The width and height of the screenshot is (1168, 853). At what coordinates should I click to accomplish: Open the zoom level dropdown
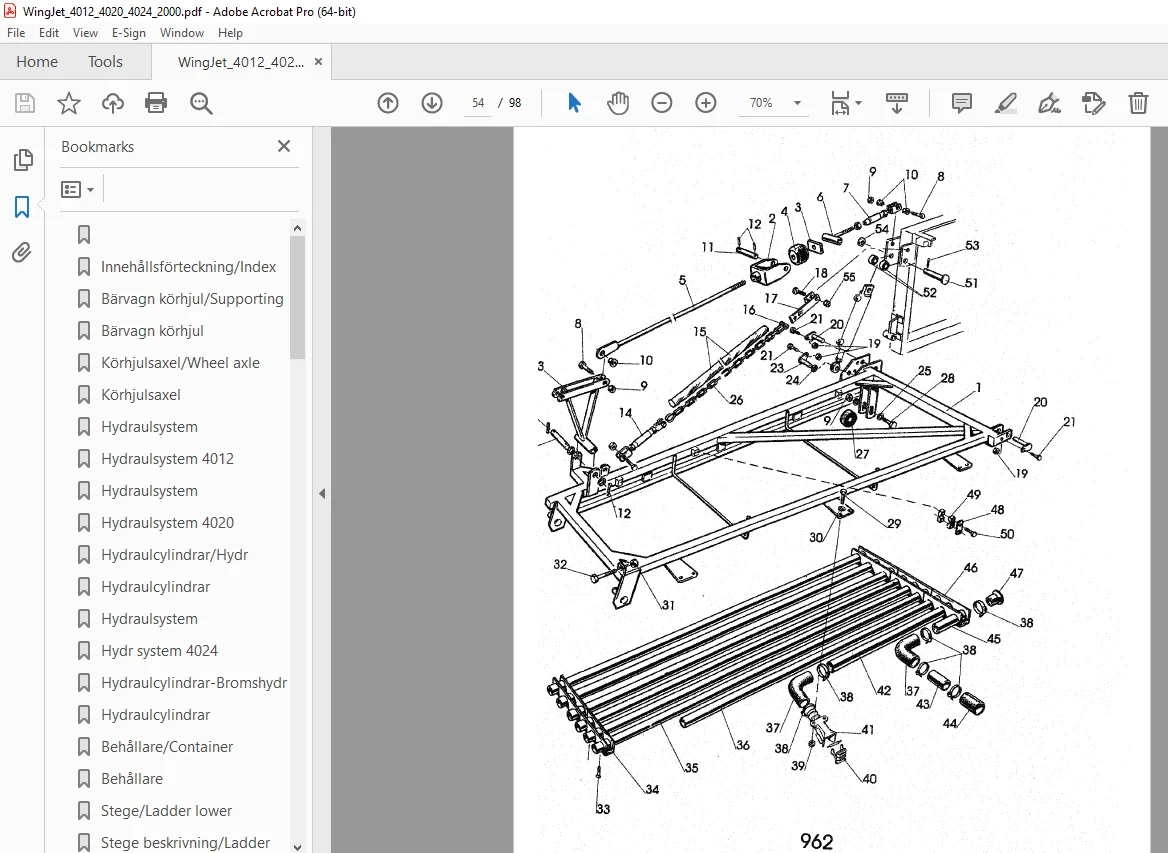(x=797, y=103)
